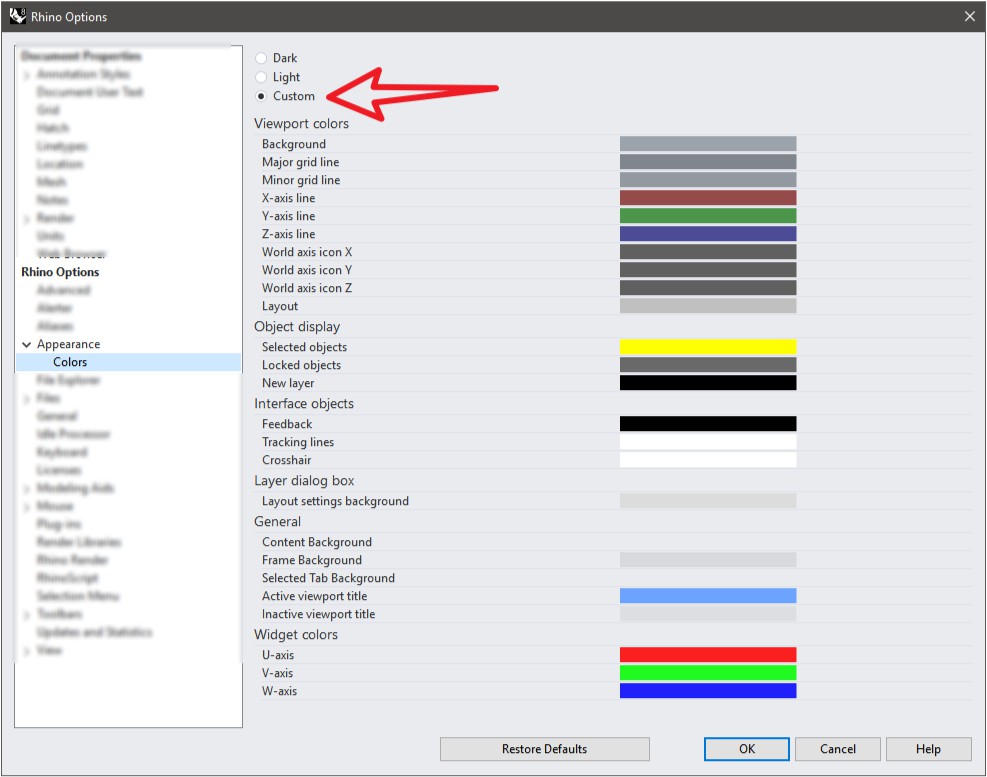Screen dimensions: 987x777
Task: Pick the Major grid line color swatch
Action: (708, 162)
